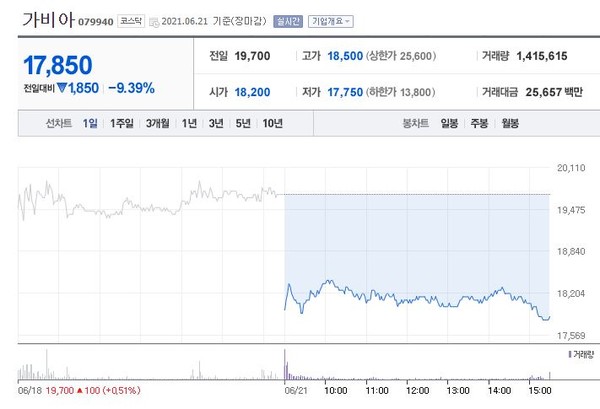Select the 10년 chart period

[272, 123]
